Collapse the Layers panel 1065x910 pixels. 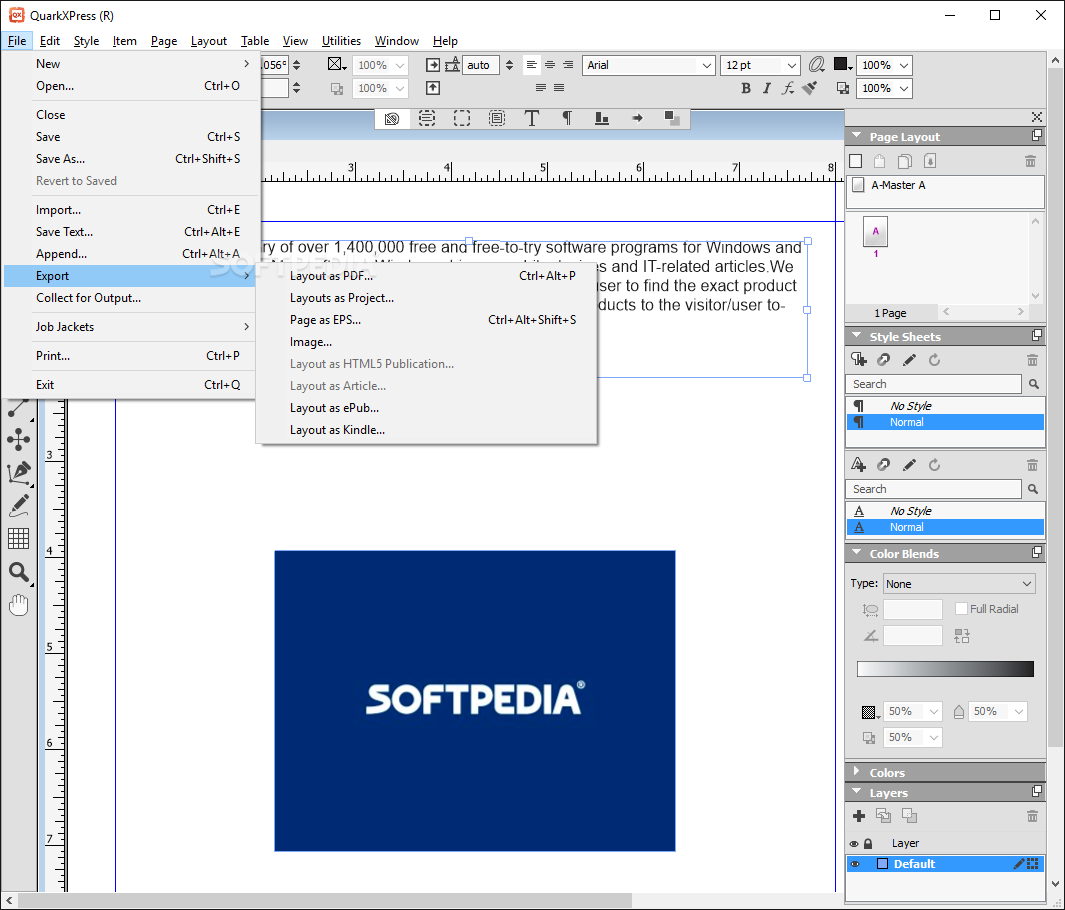coord(856,792)
